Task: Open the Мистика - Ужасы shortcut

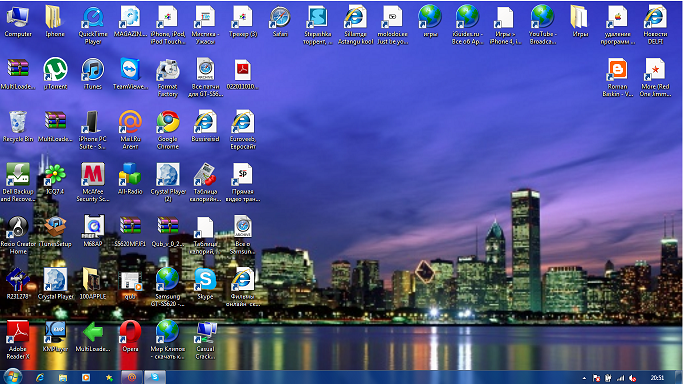Action: [205, 25]
